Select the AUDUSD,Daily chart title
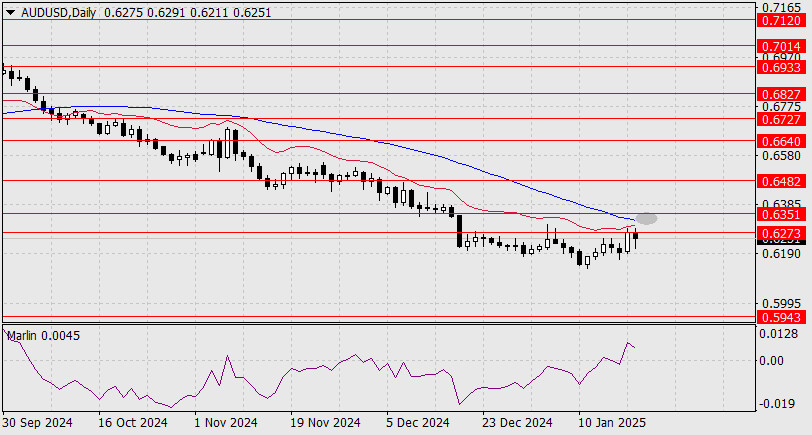 58,13
